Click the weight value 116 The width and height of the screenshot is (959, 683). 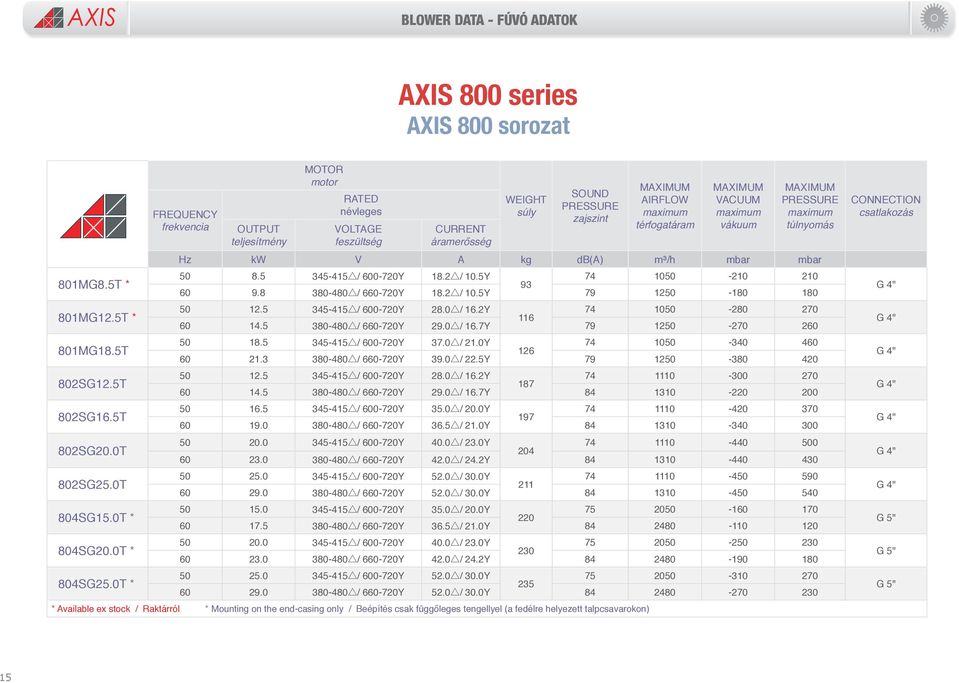tap(526, 317)
